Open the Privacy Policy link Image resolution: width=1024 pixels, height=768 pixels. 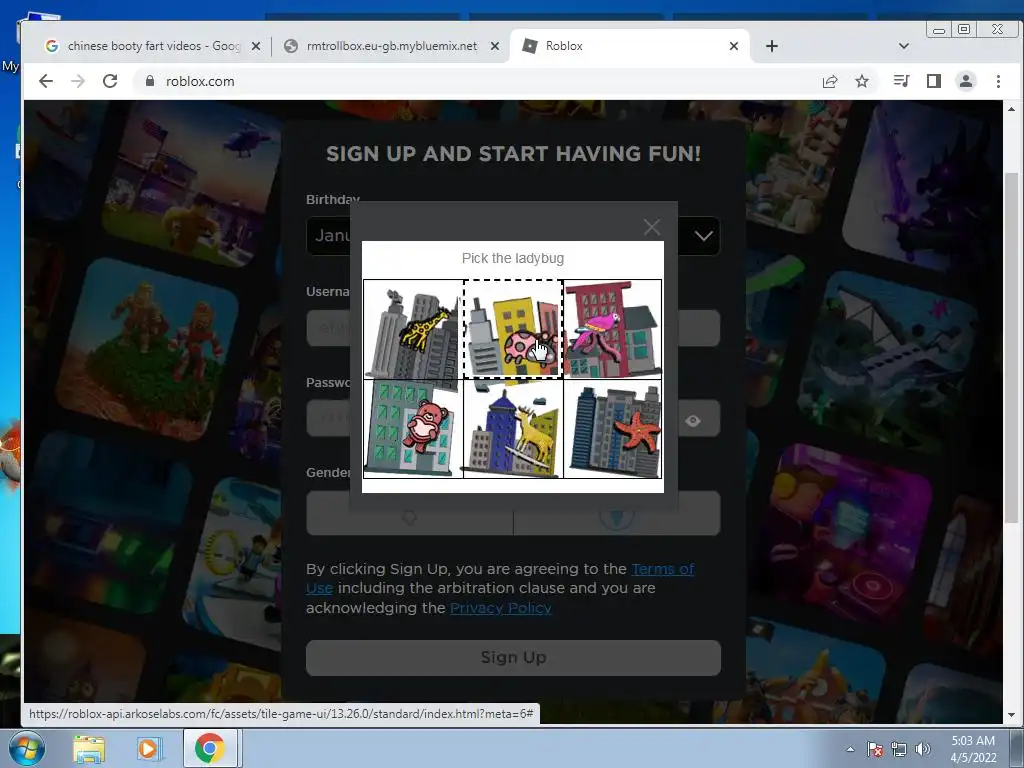point(500,608)
